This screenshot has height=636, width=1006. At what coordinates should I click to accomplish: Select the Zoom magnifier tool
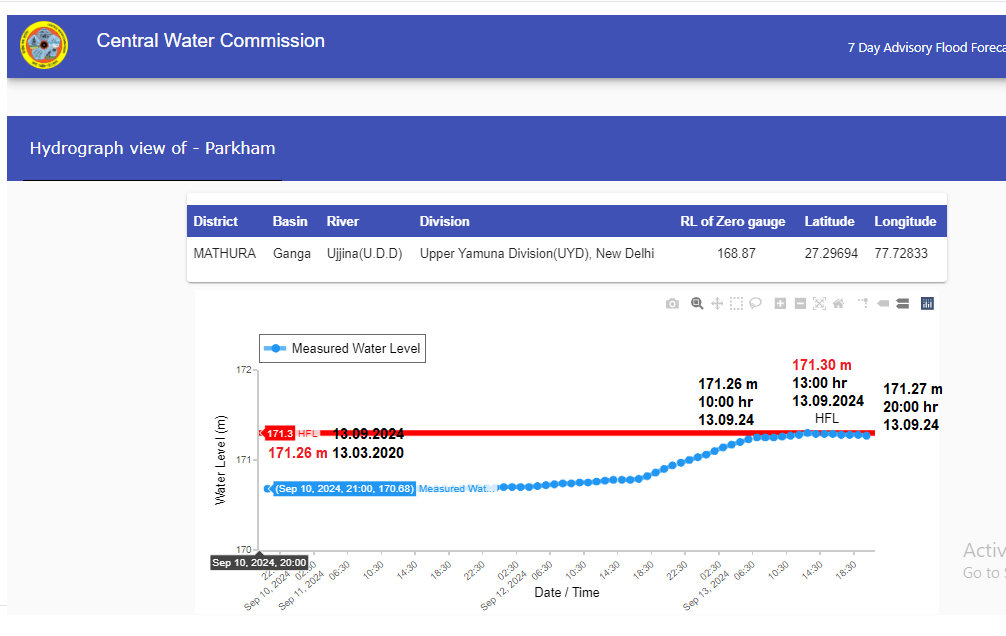(697, 304)
